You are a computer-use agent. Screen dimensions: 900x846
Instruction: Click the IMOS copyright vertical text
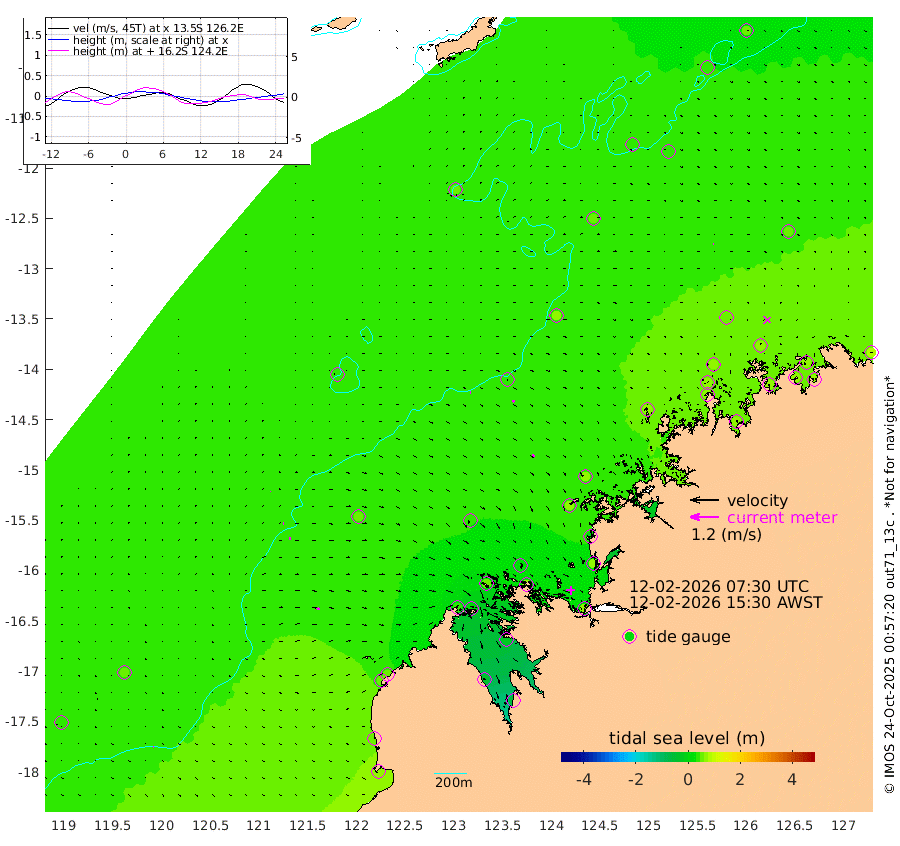click(889, 584)
